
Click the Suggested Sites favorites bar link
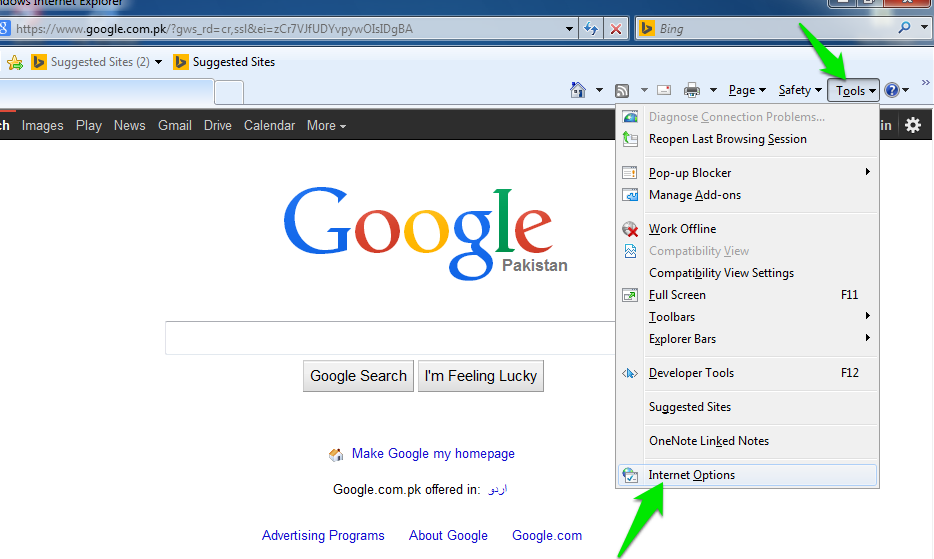(224, 62)
